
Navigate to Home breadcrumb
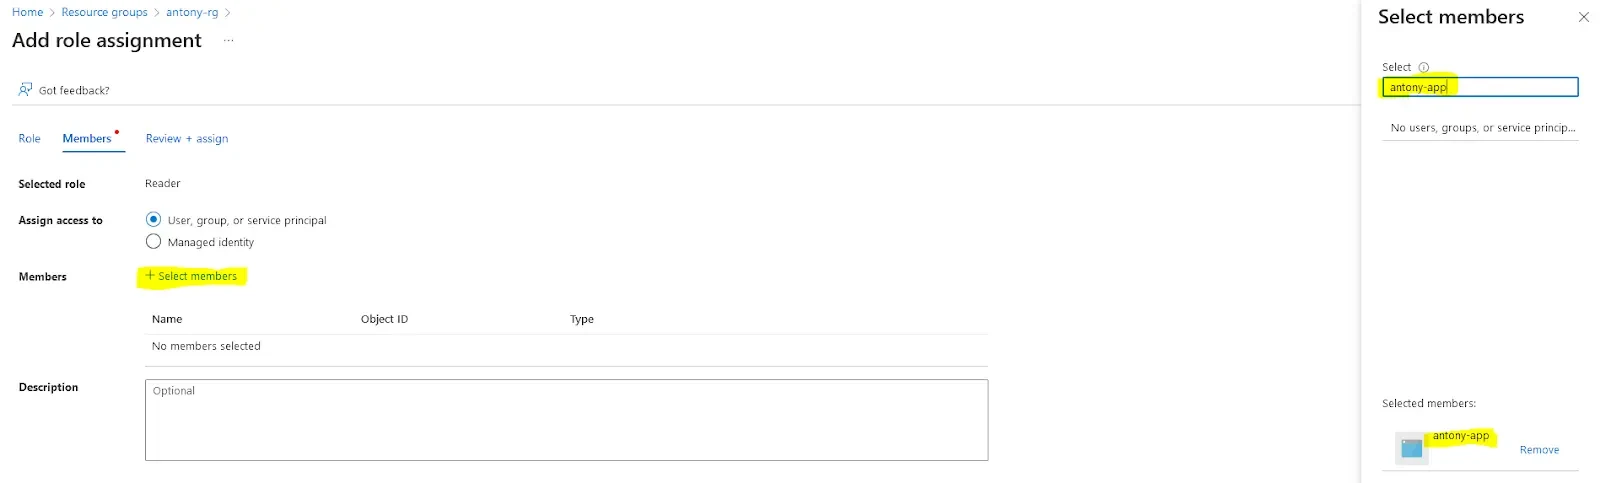click(x=27, y=12)
